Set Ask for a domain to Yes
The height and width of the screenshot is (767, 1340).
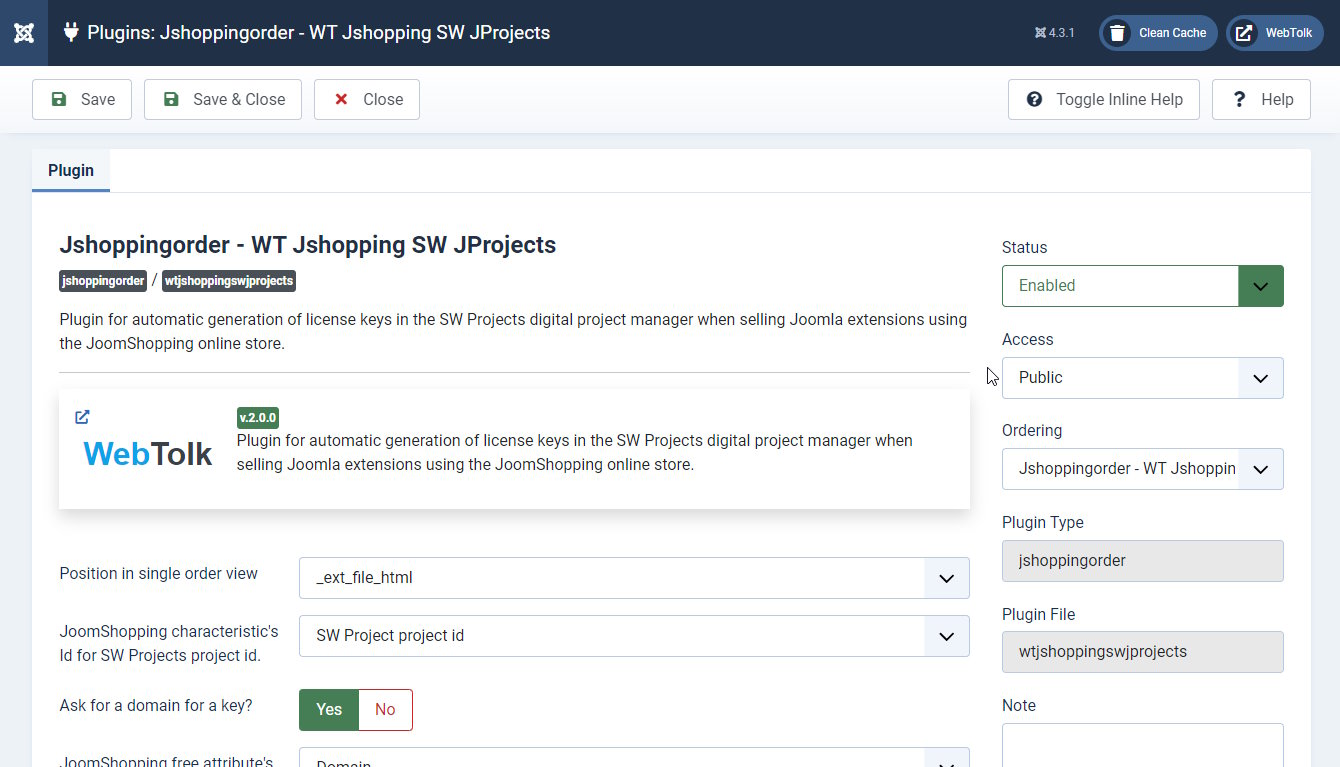tap(329, 709)
